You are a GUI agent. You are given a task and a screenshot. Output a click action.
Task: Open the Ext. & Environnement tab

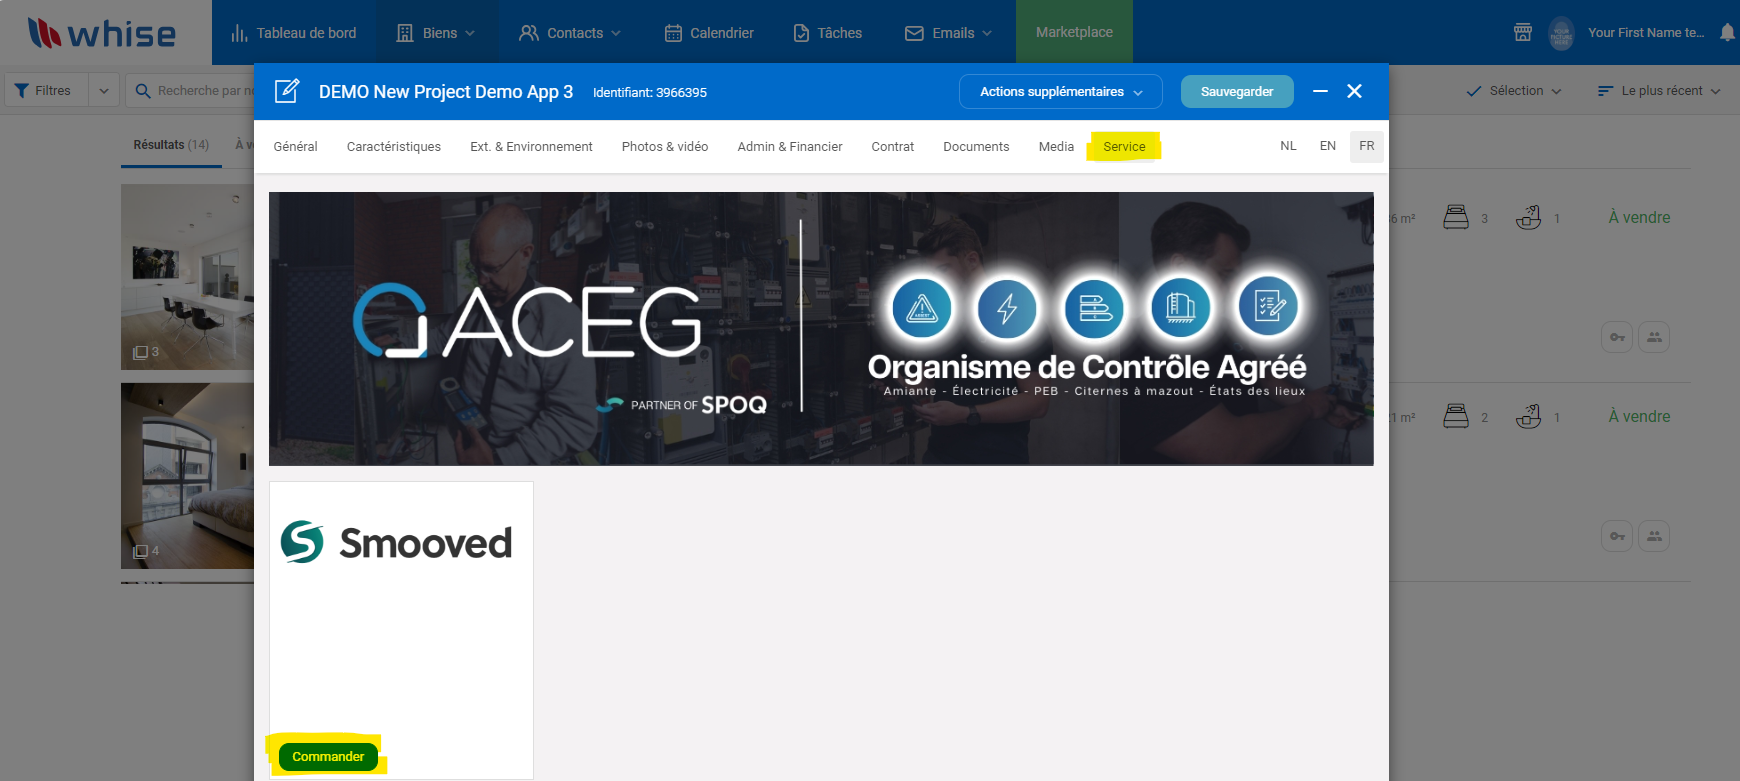[531, 146]
